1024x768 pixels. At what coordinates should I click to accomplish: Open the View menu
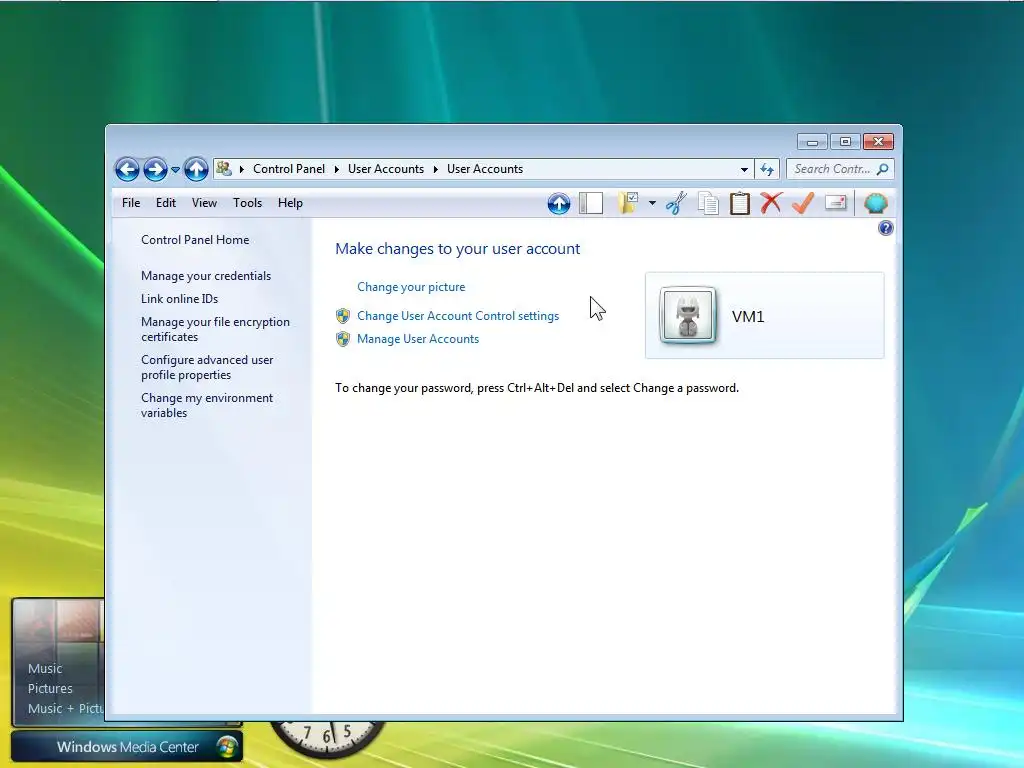tap(204, 203)
